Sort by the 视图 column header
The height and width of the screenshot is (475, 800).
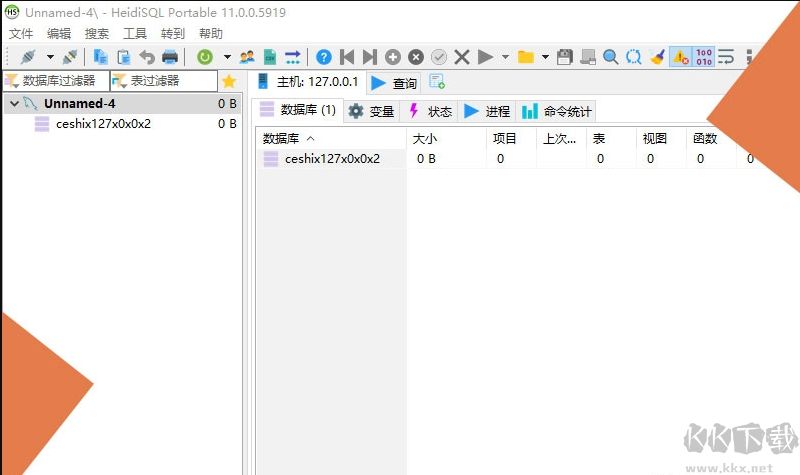pyautogui.click(x=662, y=138)
